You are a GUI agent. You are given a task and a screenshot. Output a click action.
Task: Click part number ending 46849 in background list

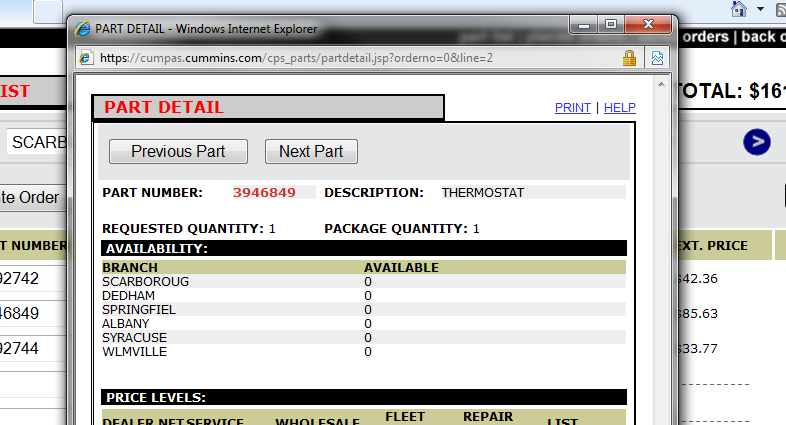coord(20,313)
